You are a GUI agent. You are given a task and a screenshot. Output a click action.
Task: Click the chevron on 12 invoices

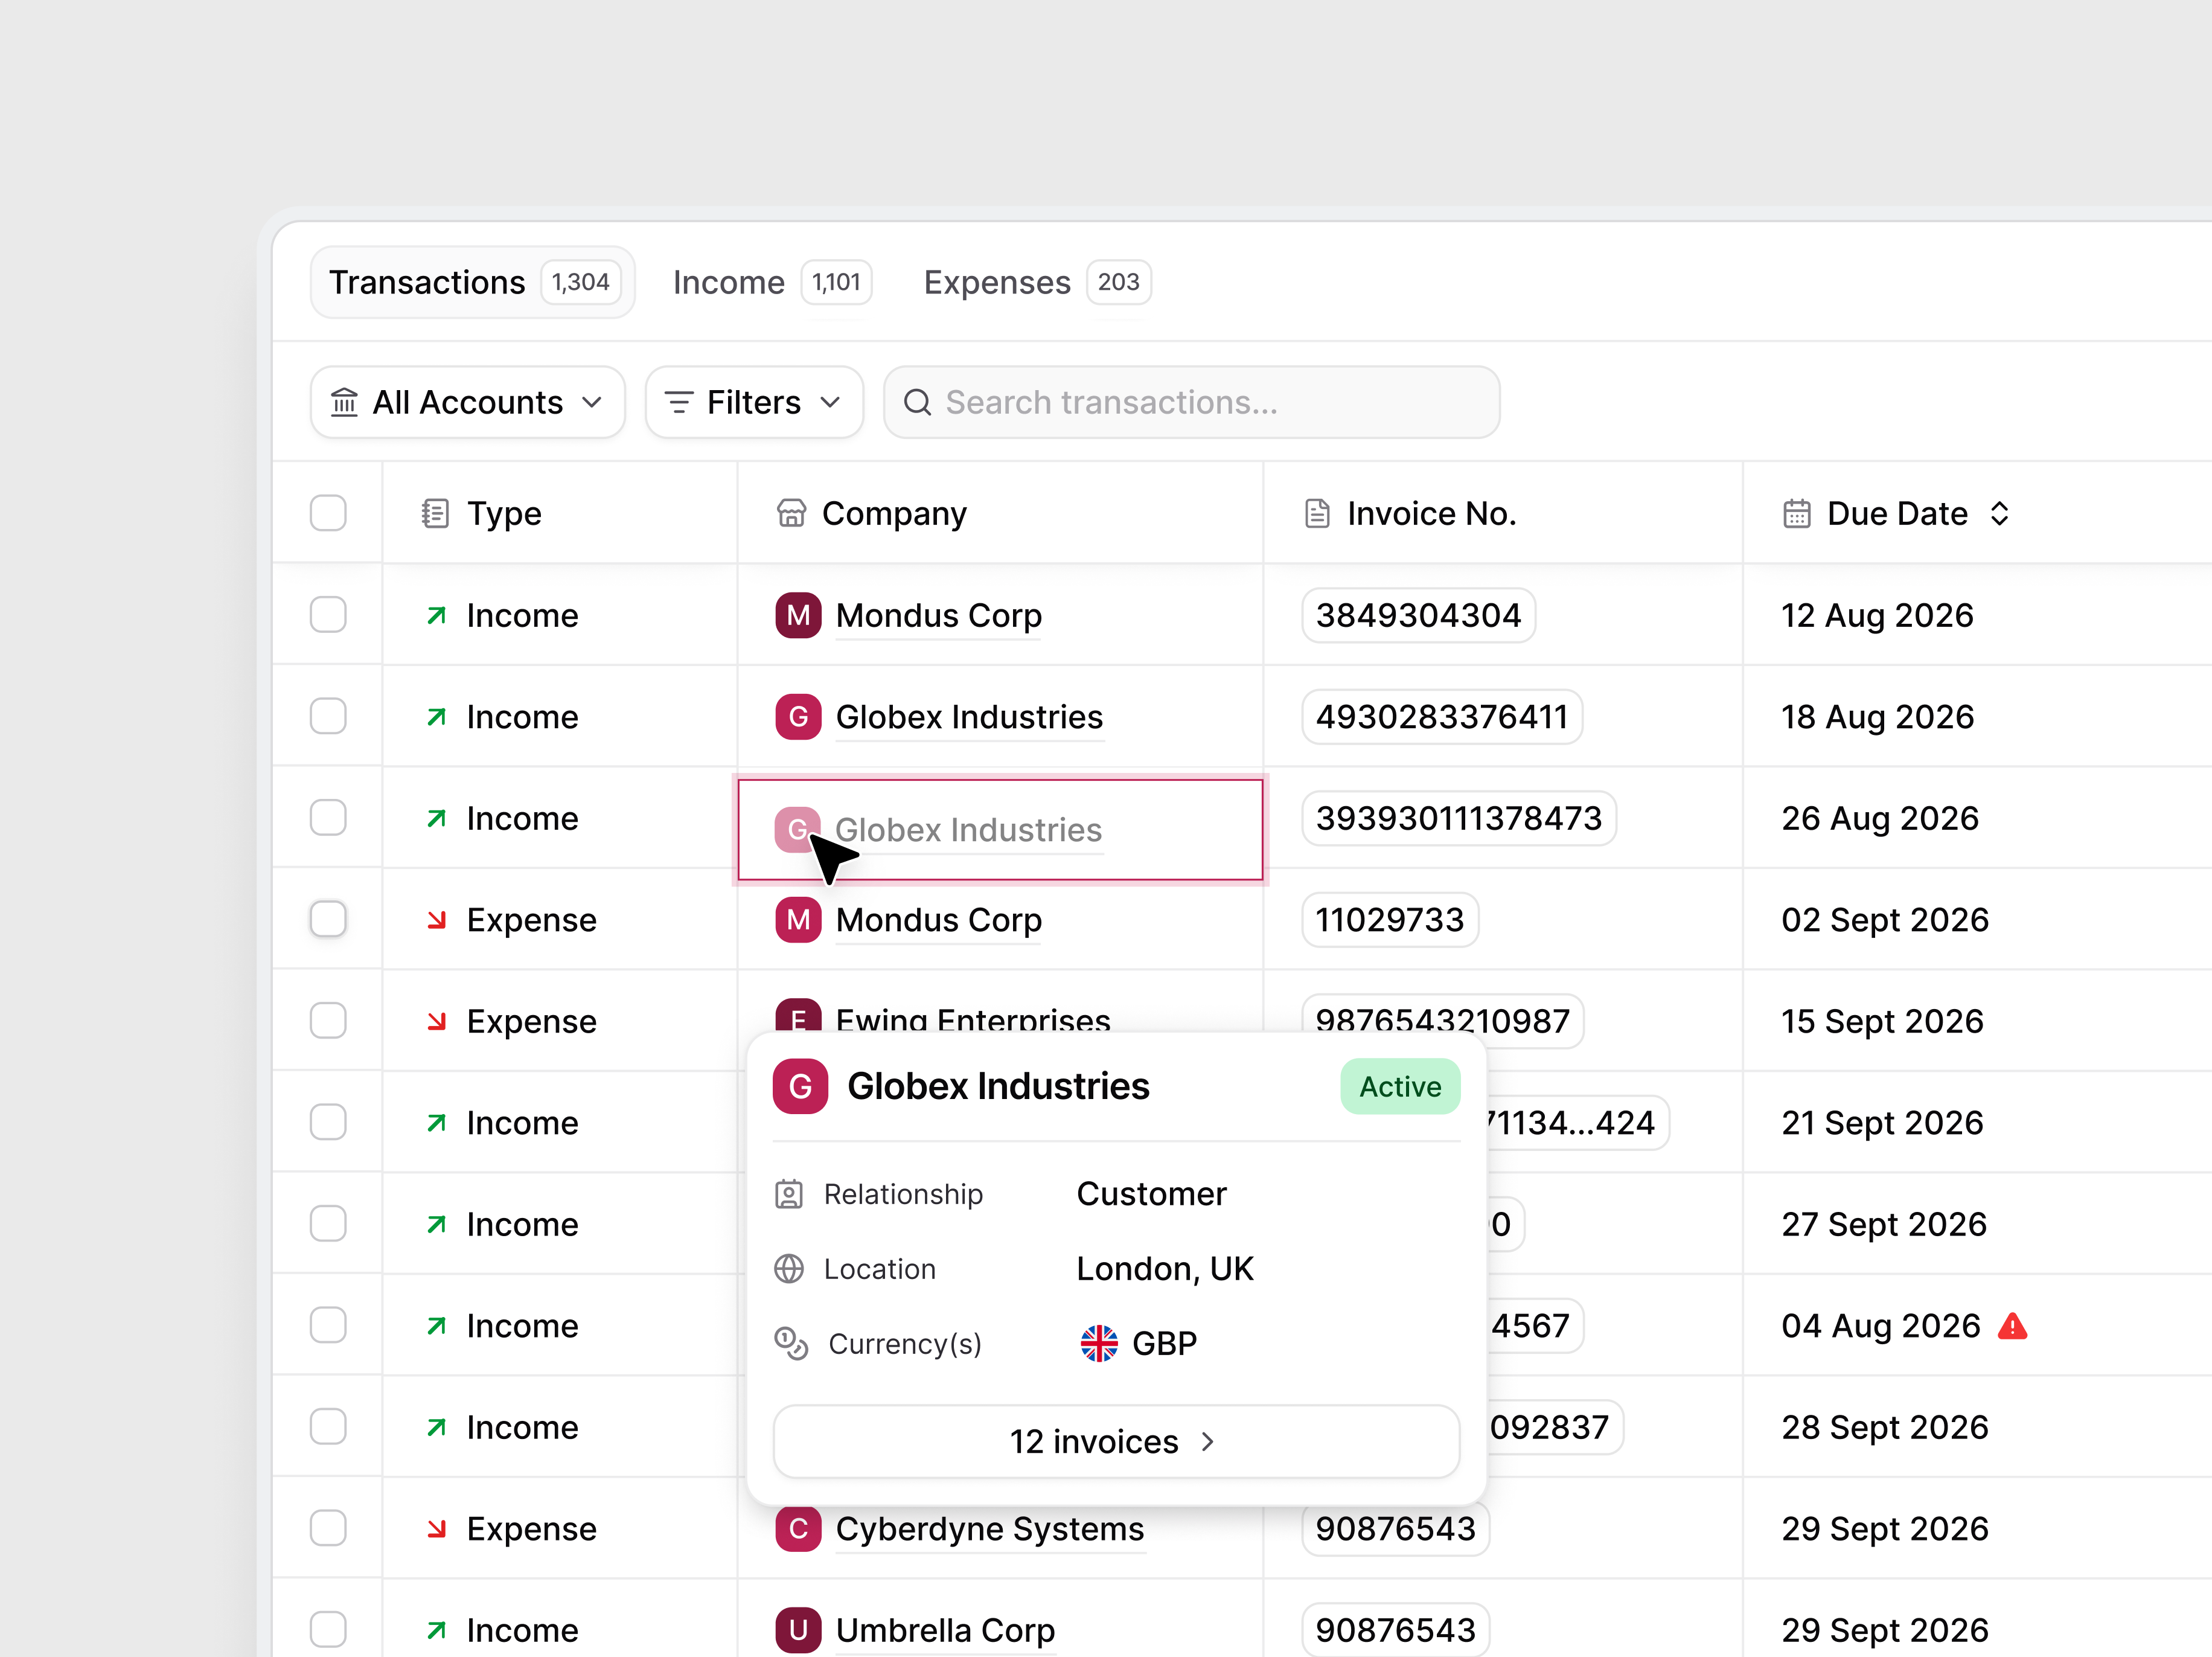click(x=1207, y=1441)
